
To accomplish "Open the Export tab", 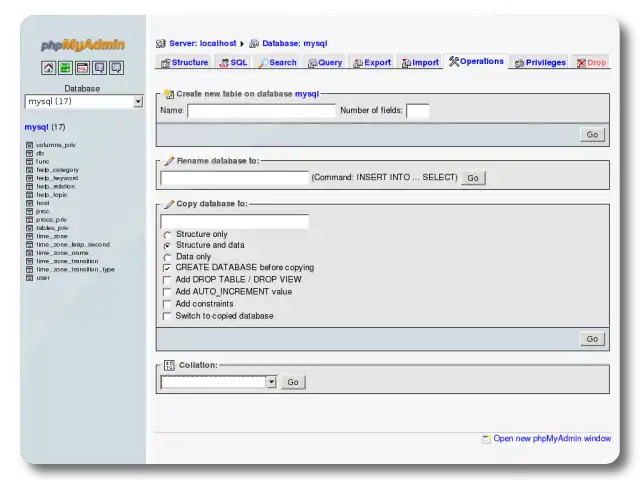I will pyautogui.click(x=371, y=62).
